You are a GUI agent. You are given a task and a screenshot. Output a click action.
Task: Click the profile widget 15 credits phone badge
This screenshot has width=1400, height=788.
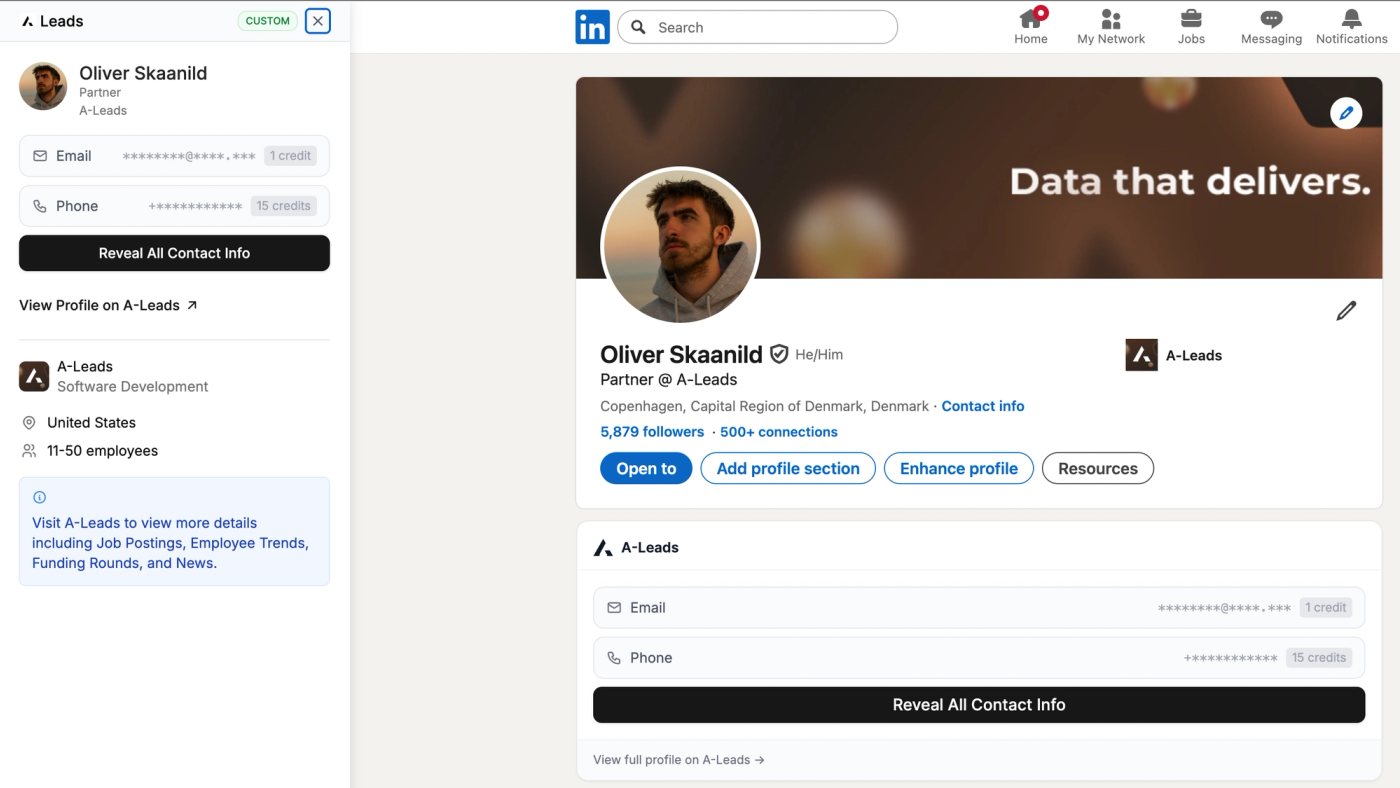click(1319, 657)
